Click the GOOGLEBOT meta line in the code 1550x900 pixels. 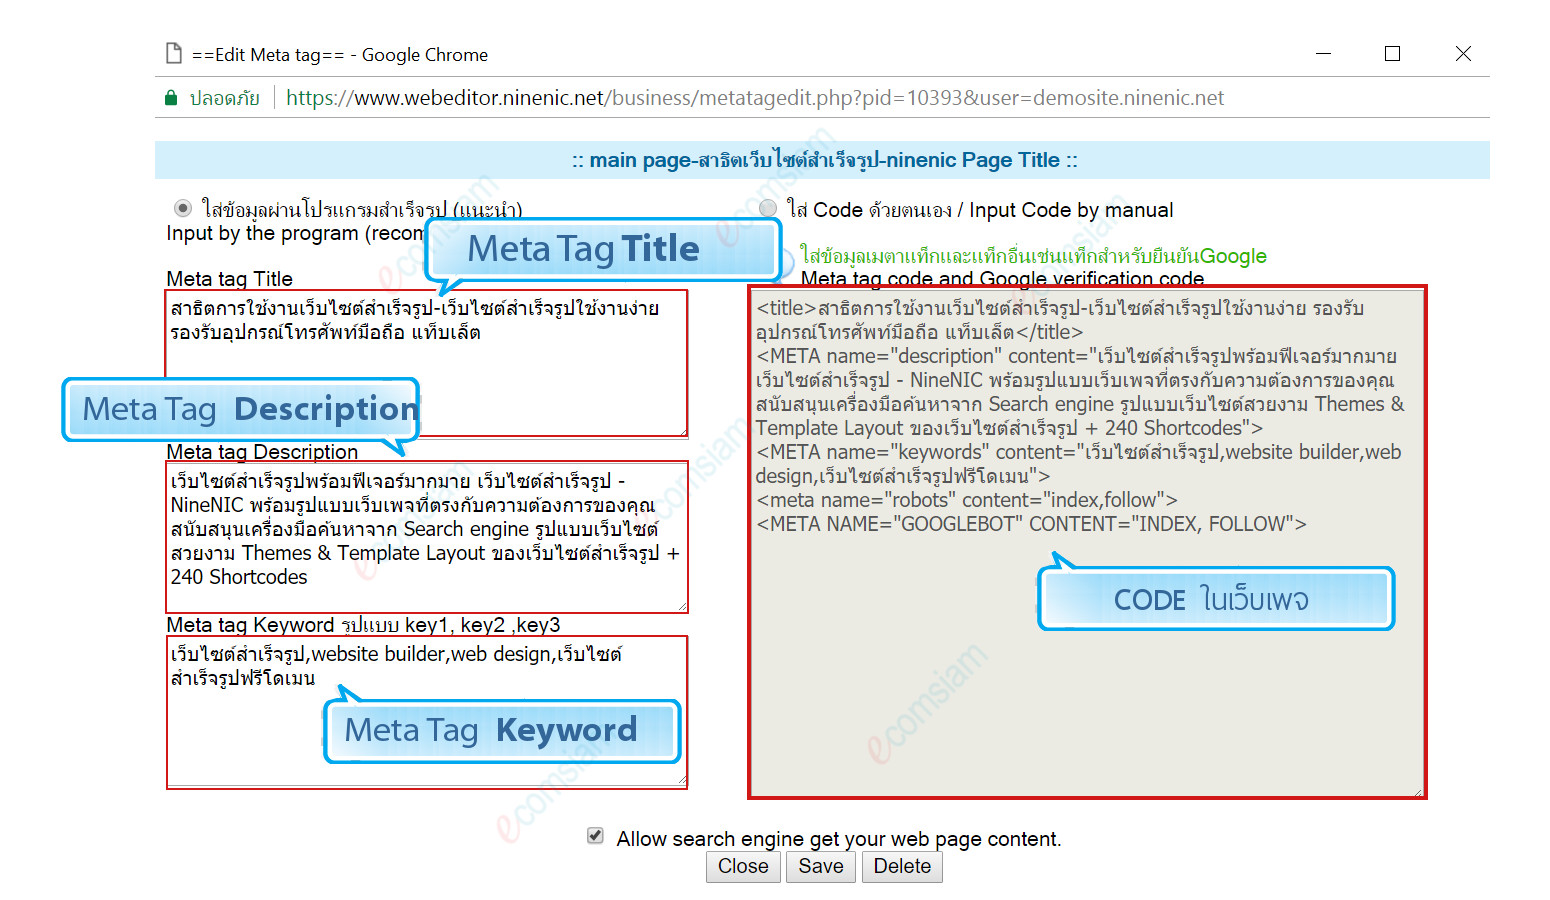click(x=1031, y=524)
